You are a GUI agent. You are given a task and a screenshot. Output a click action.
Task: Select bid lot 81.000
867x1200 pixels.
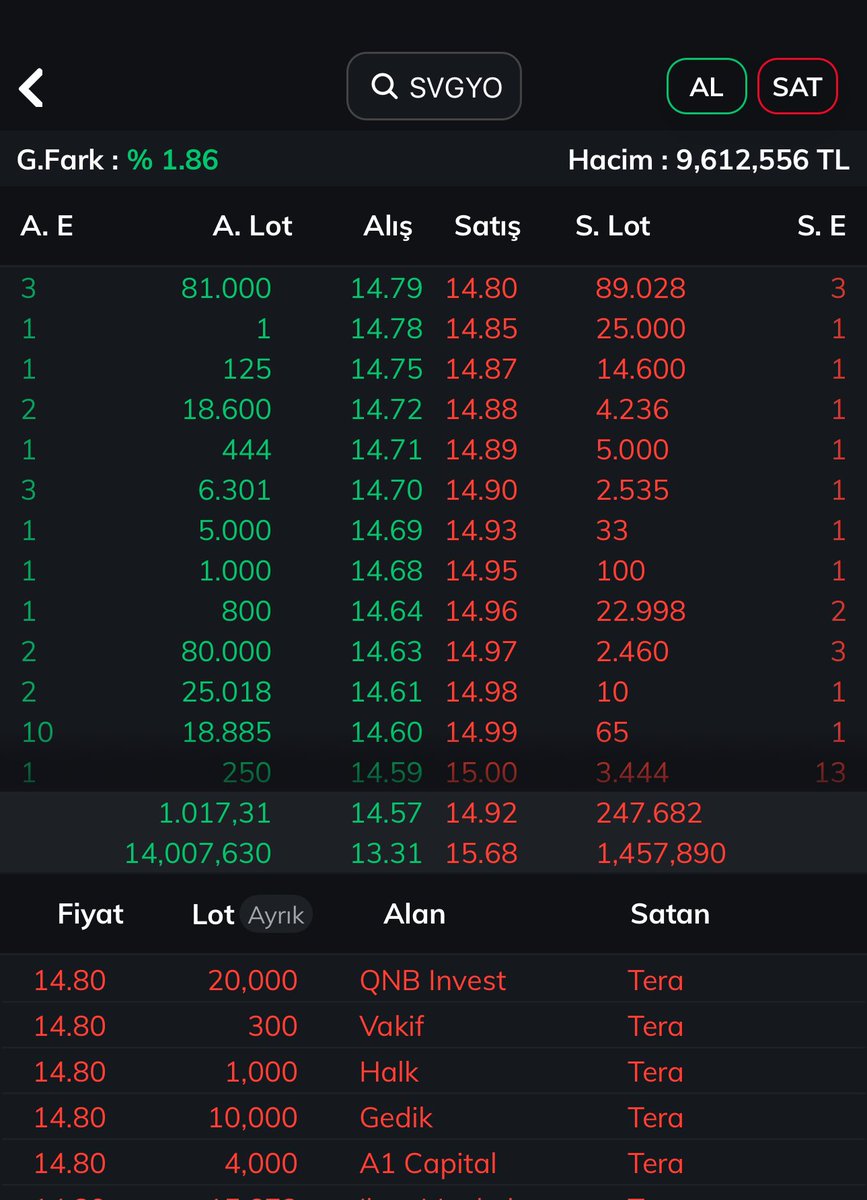[226, 289]
